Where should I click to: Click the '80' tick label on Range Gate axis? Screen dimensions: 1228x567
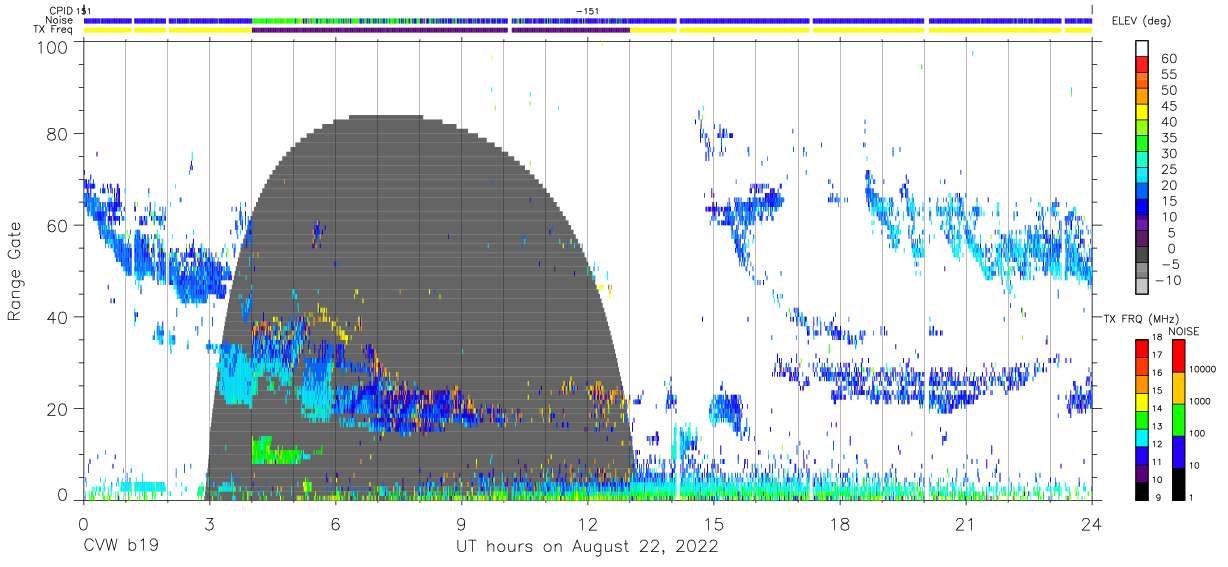click(58, 135)
